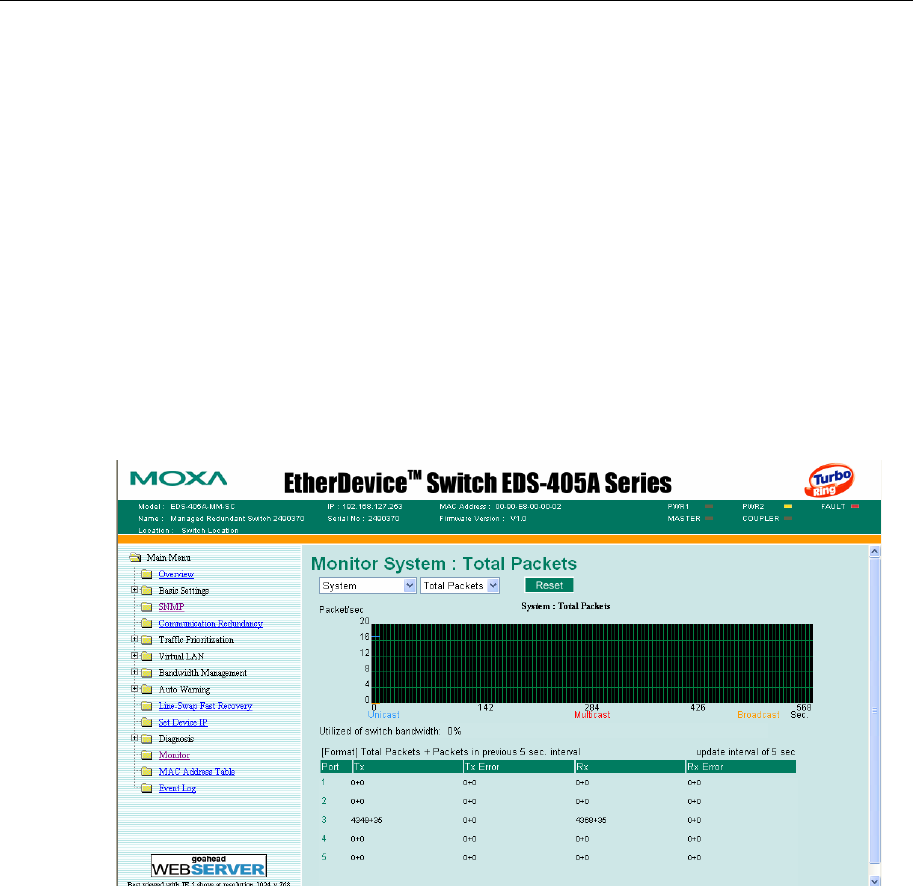Click port 3 Rx value 4369+35
The width and height of the screenshot is (913, 886).
(591, 820)
